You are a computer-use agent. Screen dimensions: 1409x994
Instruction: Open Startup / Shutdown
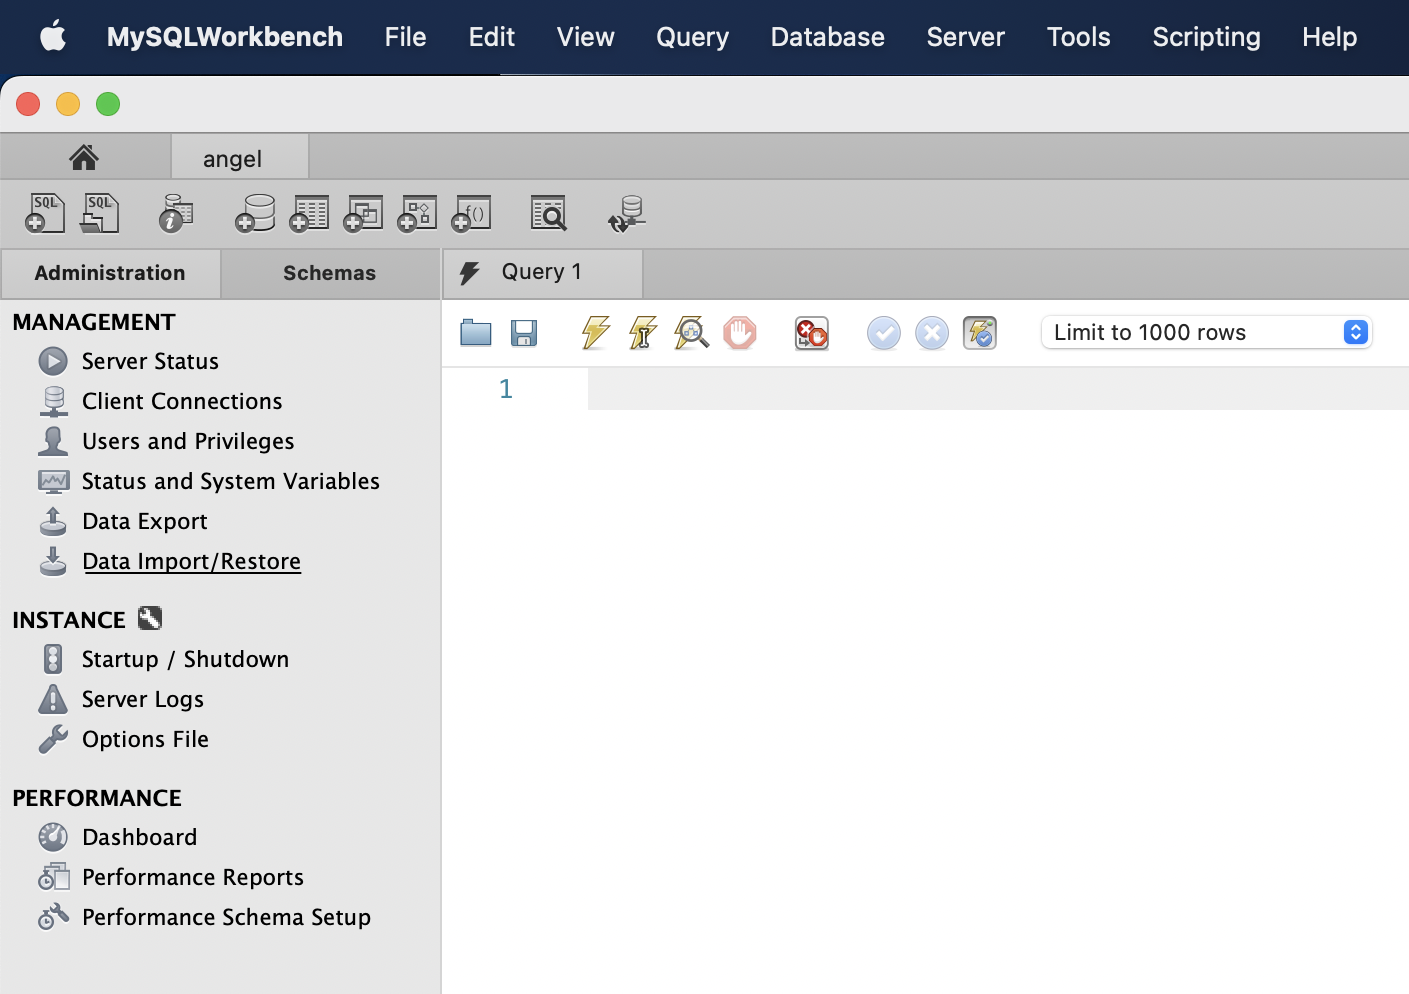pos(185,659)
